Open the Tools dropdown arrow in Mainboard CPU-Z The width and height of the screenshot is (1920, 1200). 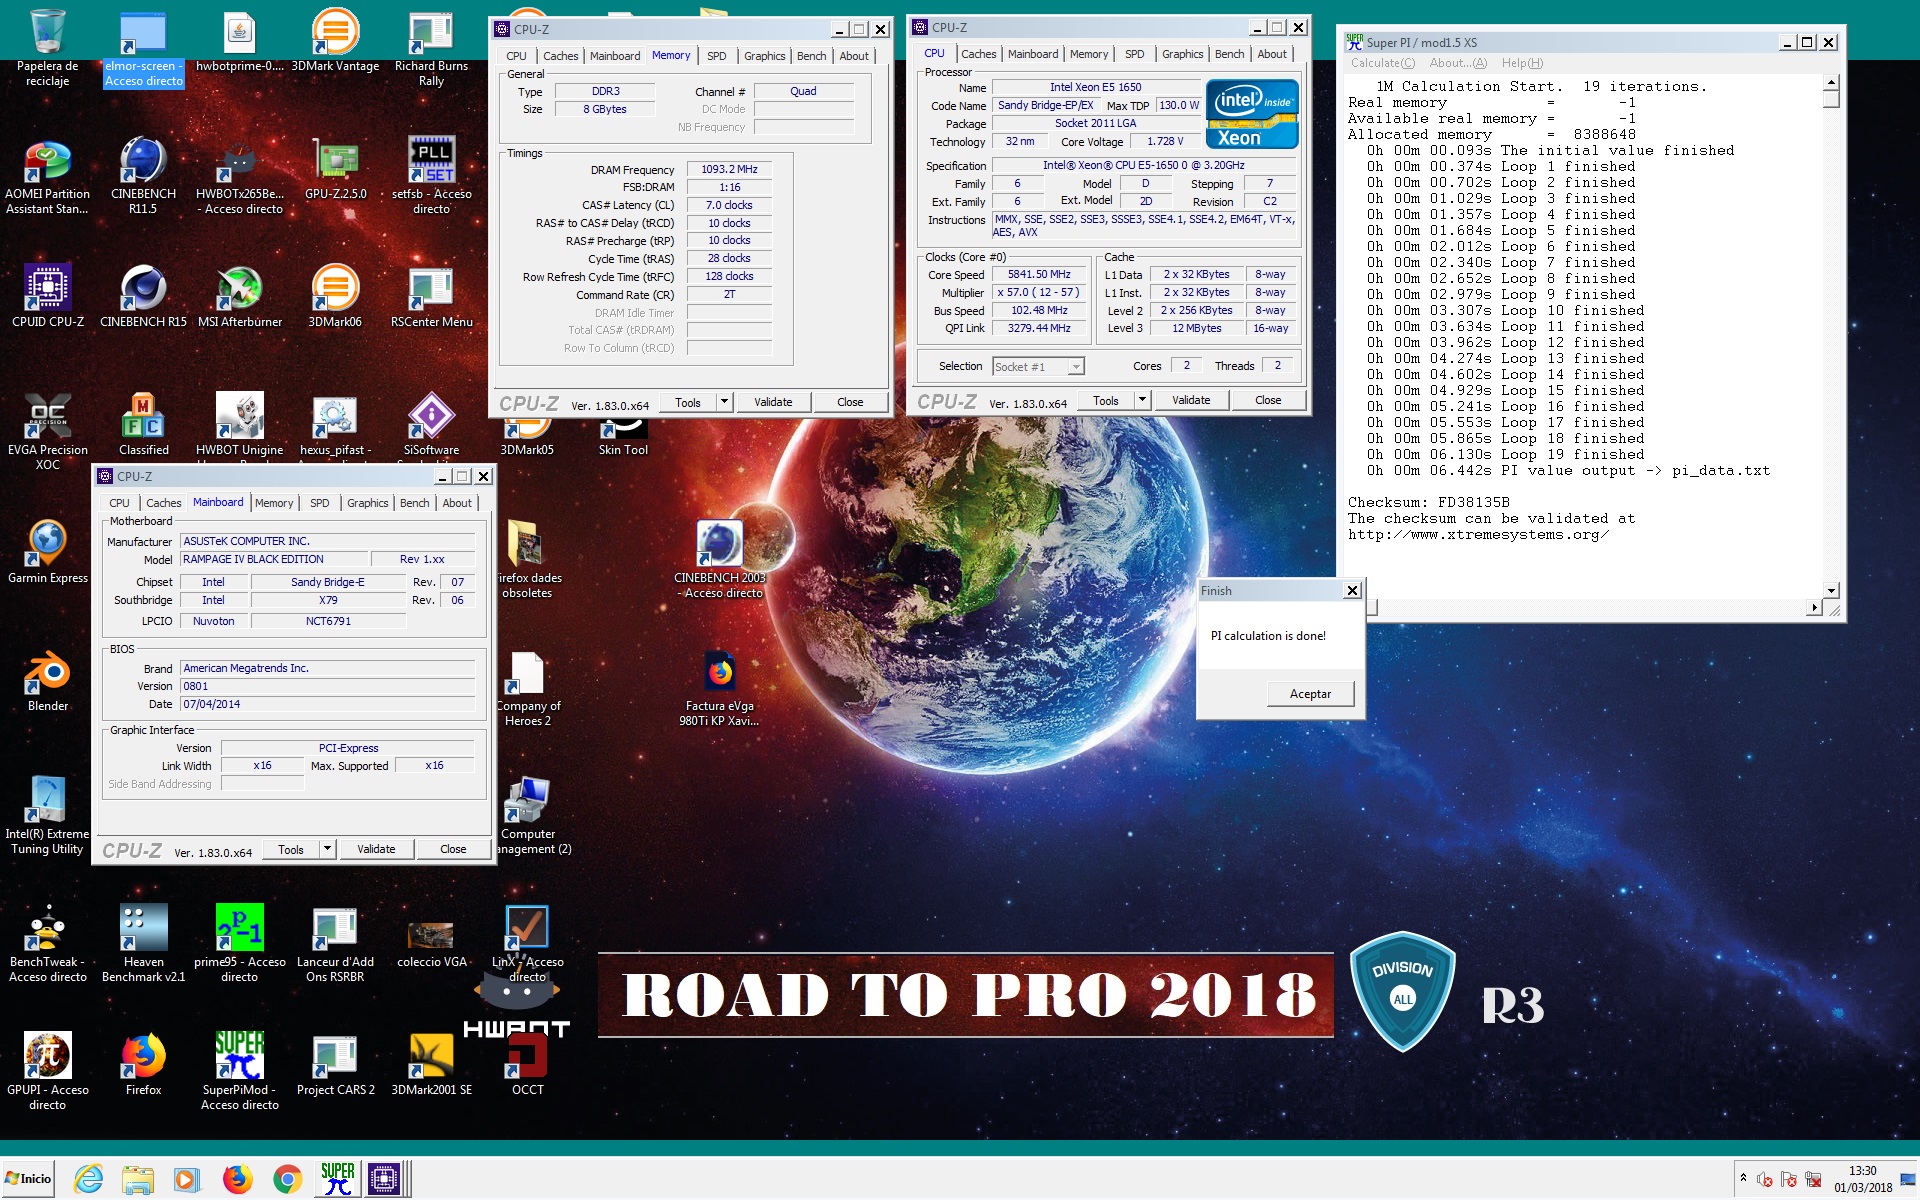click(327, 849)
